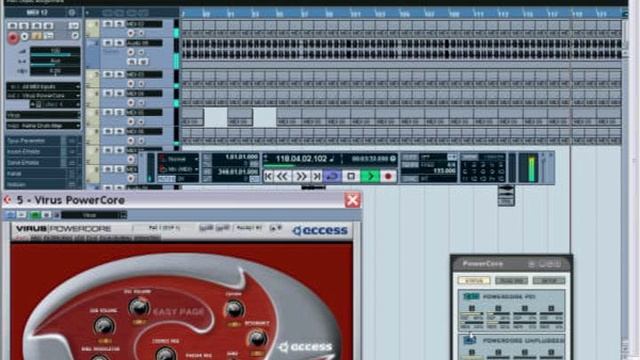
Task: Click the Rewind button in the transport panel
Action: tap(282, 176)
